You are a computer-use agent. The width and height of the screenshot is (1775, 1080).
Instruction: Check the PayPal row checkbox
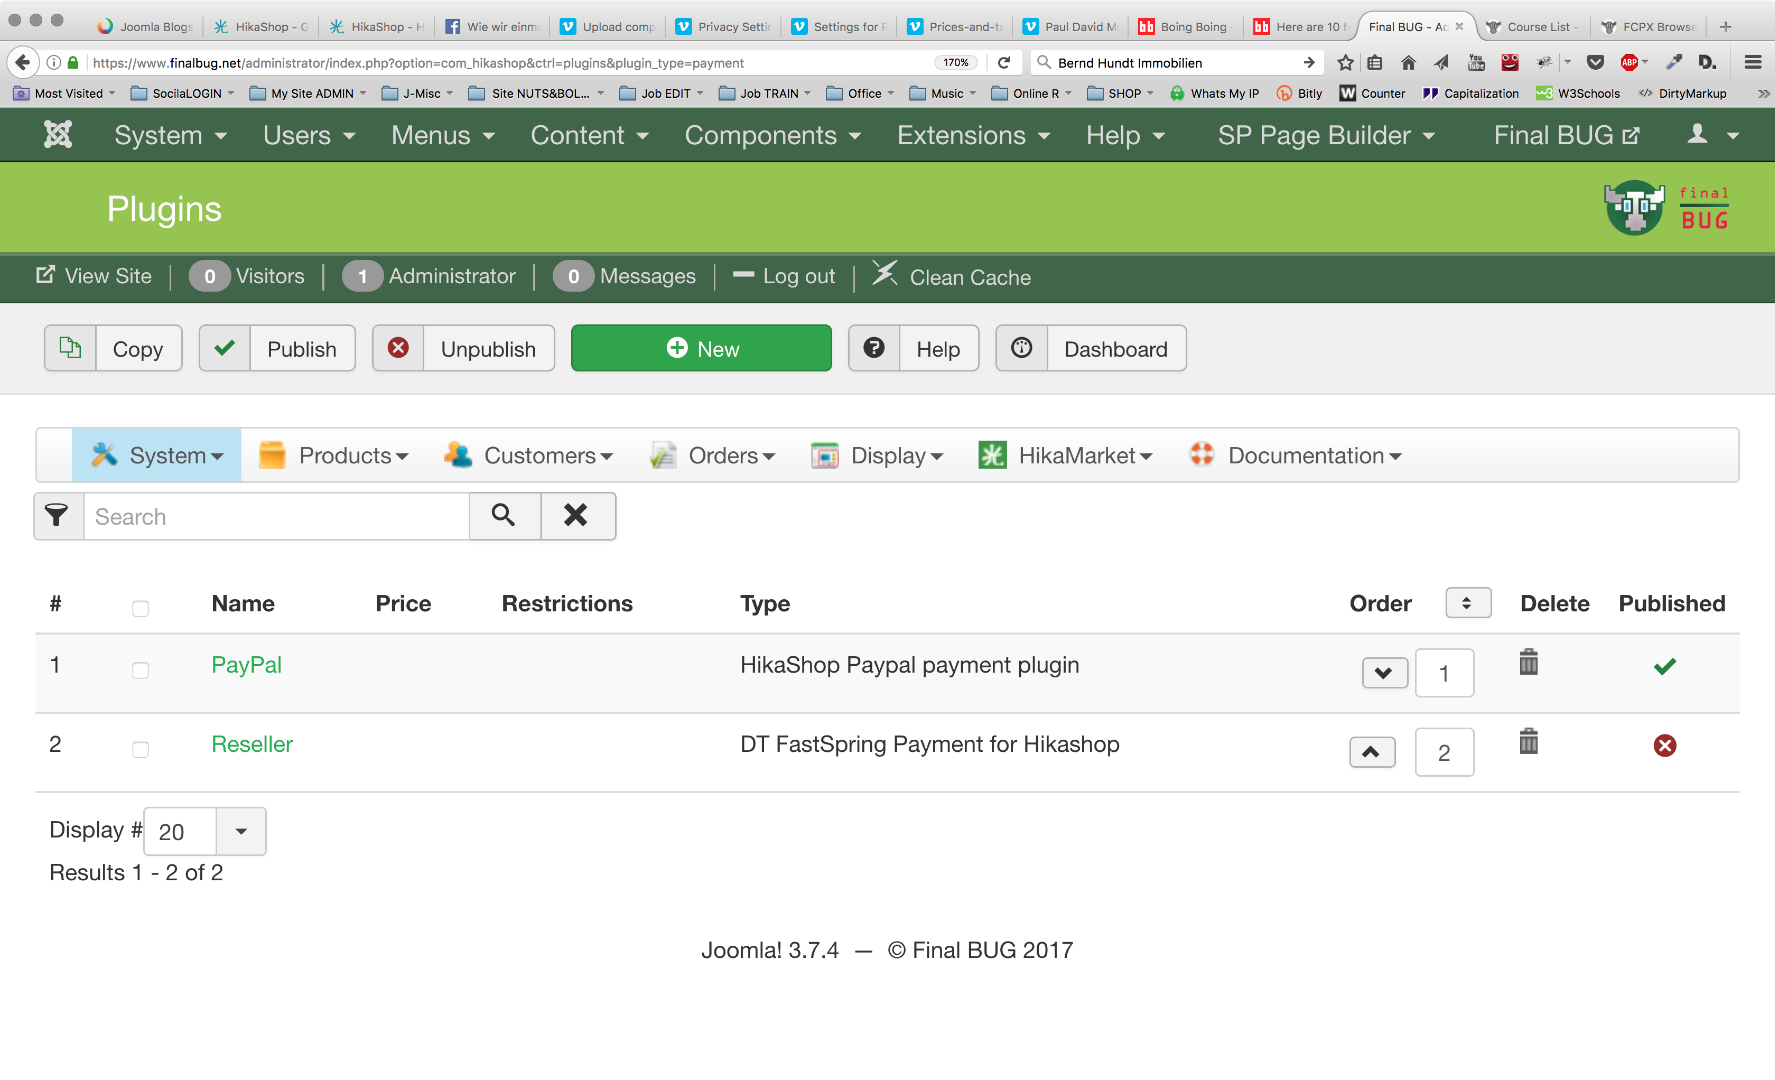(x=140, y=670)
